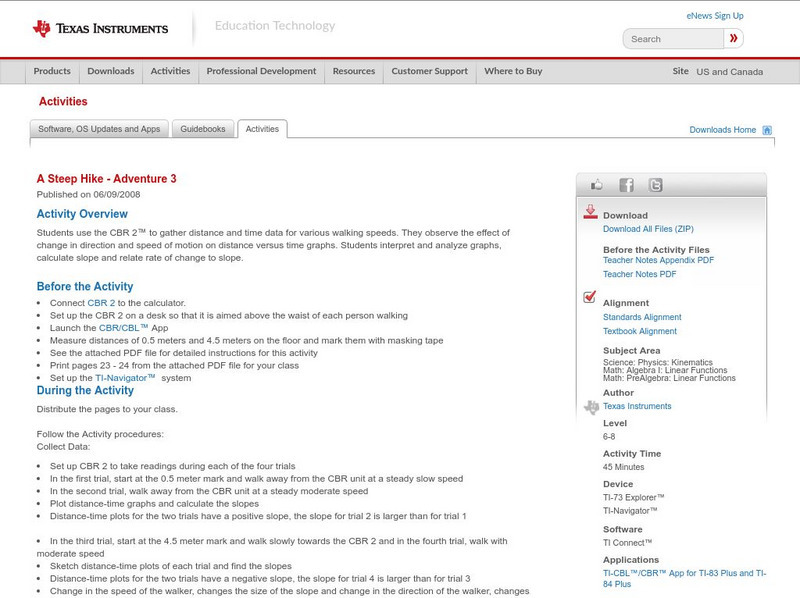Open Teacher Notes PDF link
Image resolution: width=800 pixels, height=598 pixels.
(639, 274)
